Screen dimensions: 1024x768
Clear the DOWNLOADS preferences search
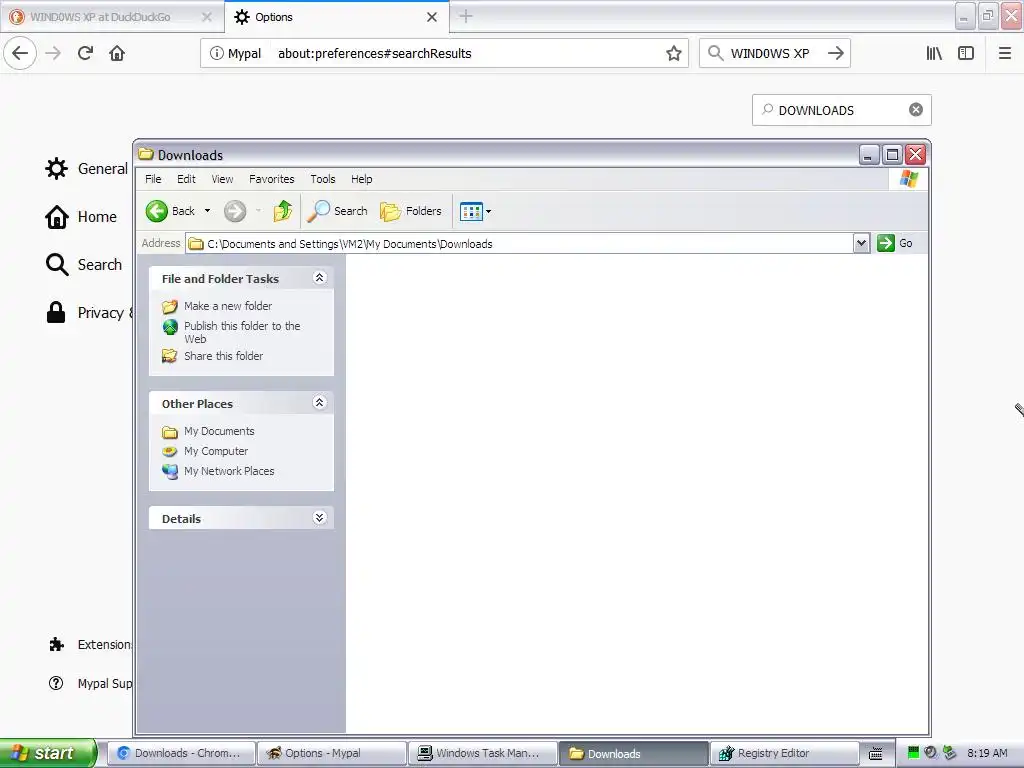click(x=916, y=110)
